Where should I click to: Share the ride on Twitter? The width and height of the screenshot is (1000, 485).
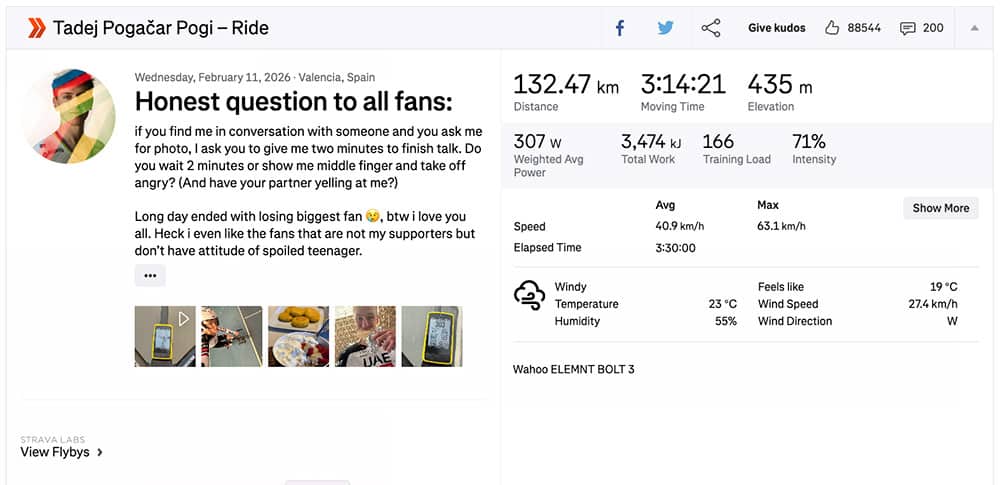pos(665,28)
